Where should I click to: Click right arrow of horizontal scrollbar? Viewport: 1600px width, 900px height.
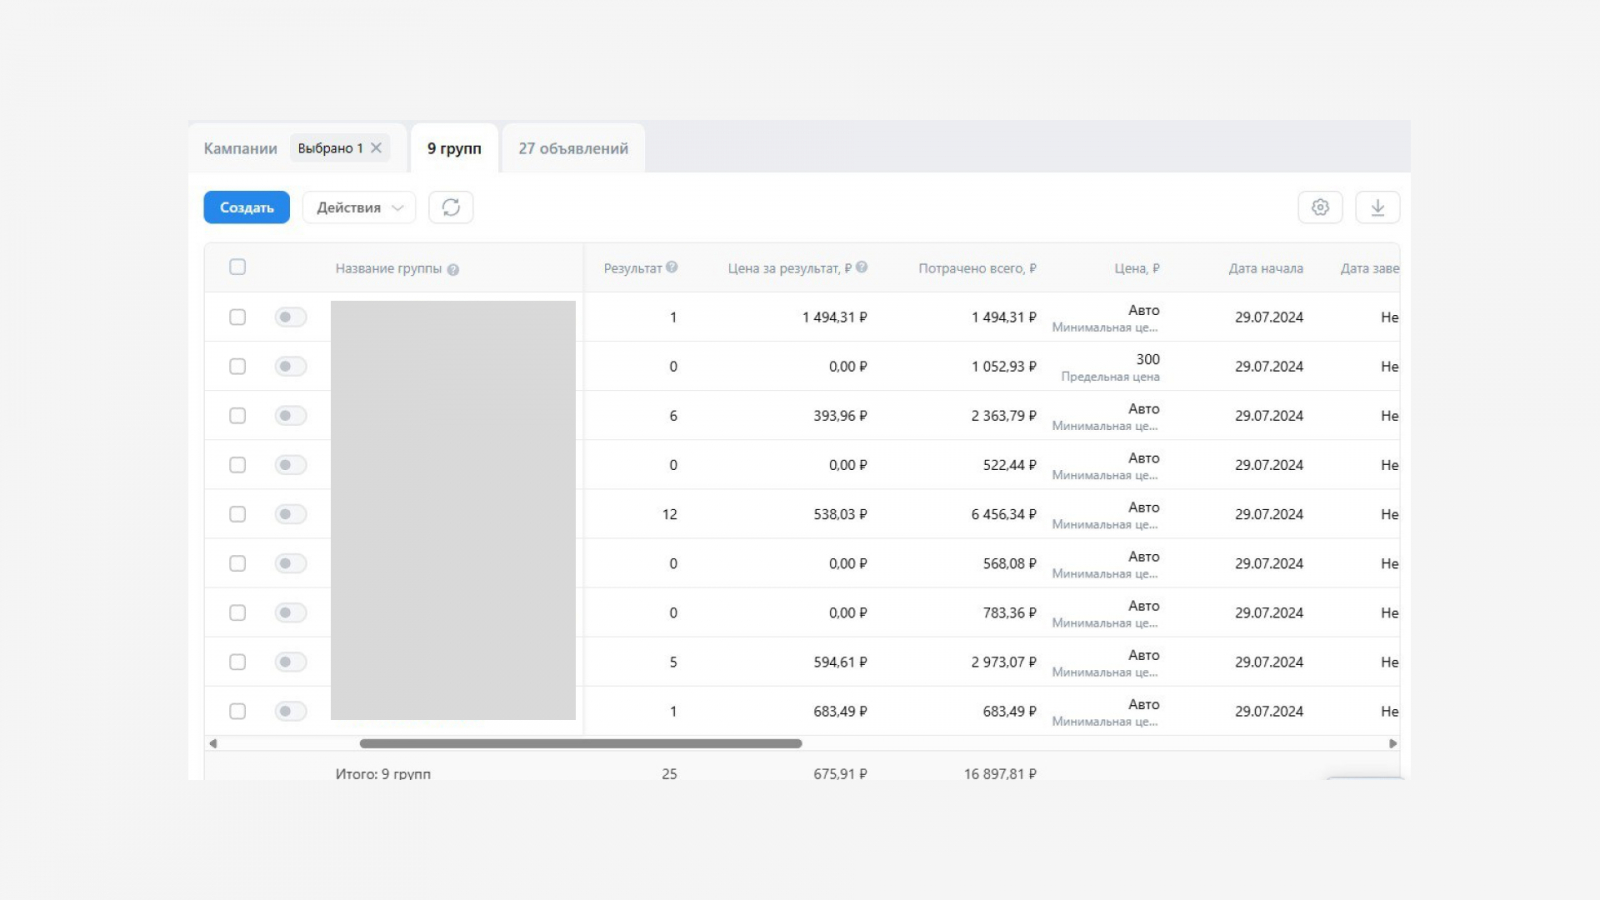pyautogui.click(x=1392, y=743)
